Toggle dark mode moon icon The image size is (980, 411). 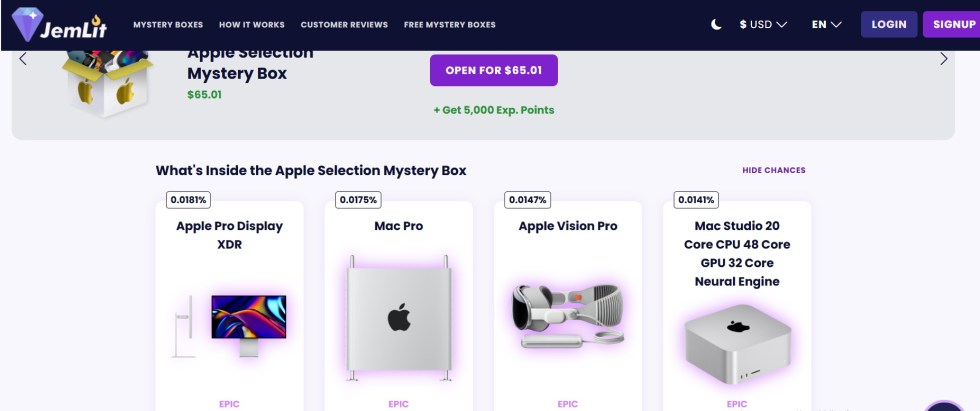pos(716,25)
